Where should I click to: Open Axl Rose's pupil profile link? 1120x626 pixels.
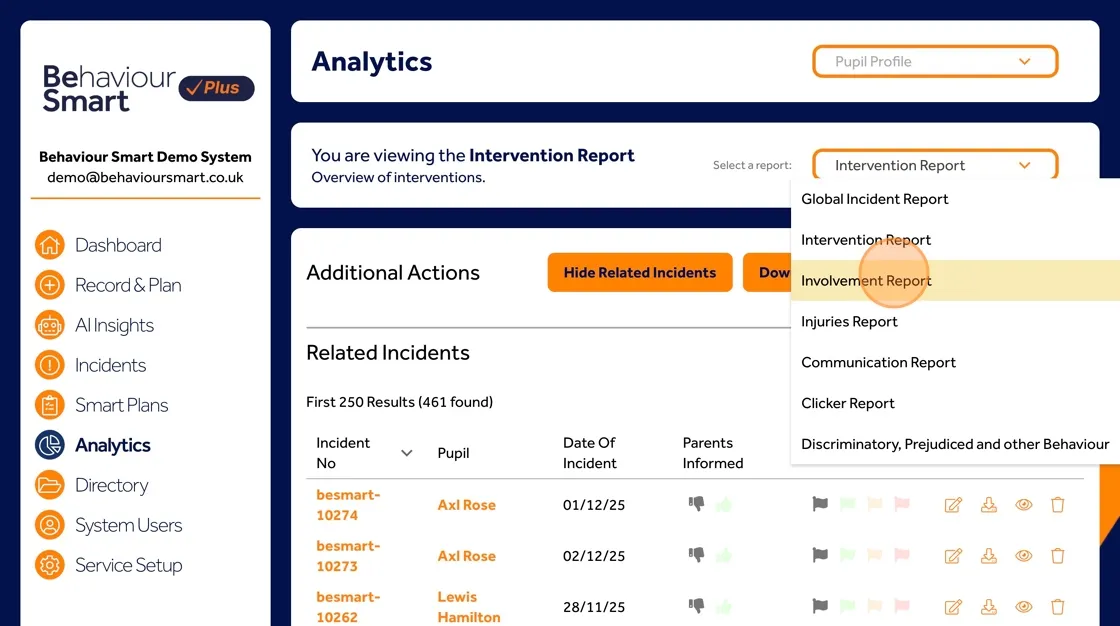click(x=466, y=505)
